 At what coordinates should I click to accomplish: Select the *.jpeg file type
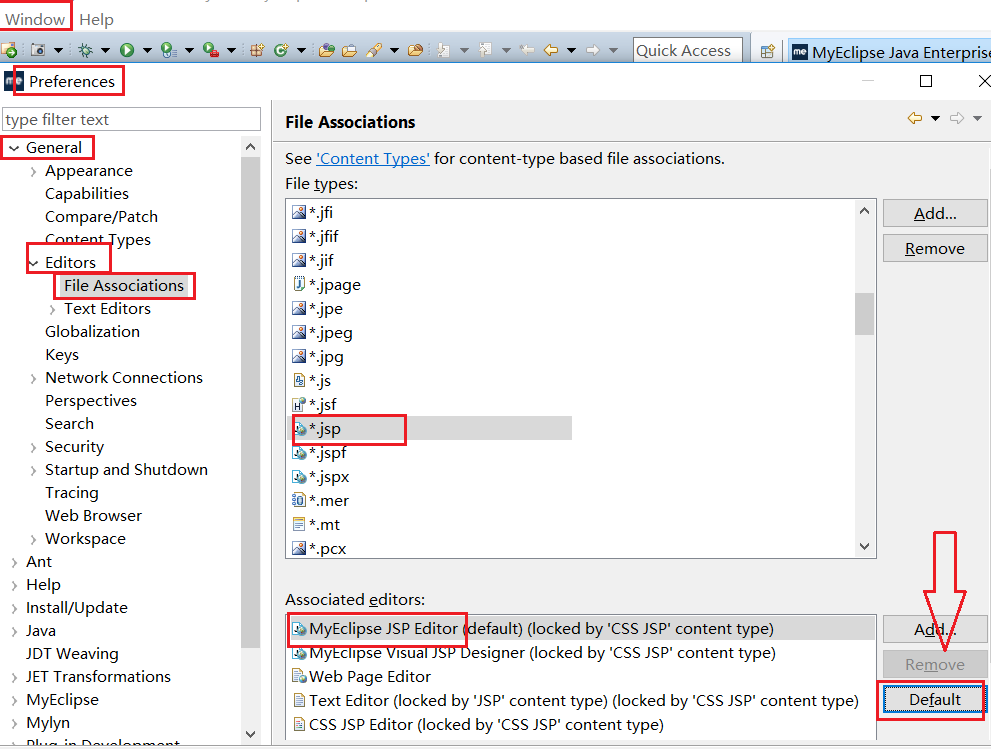[322, 332]
